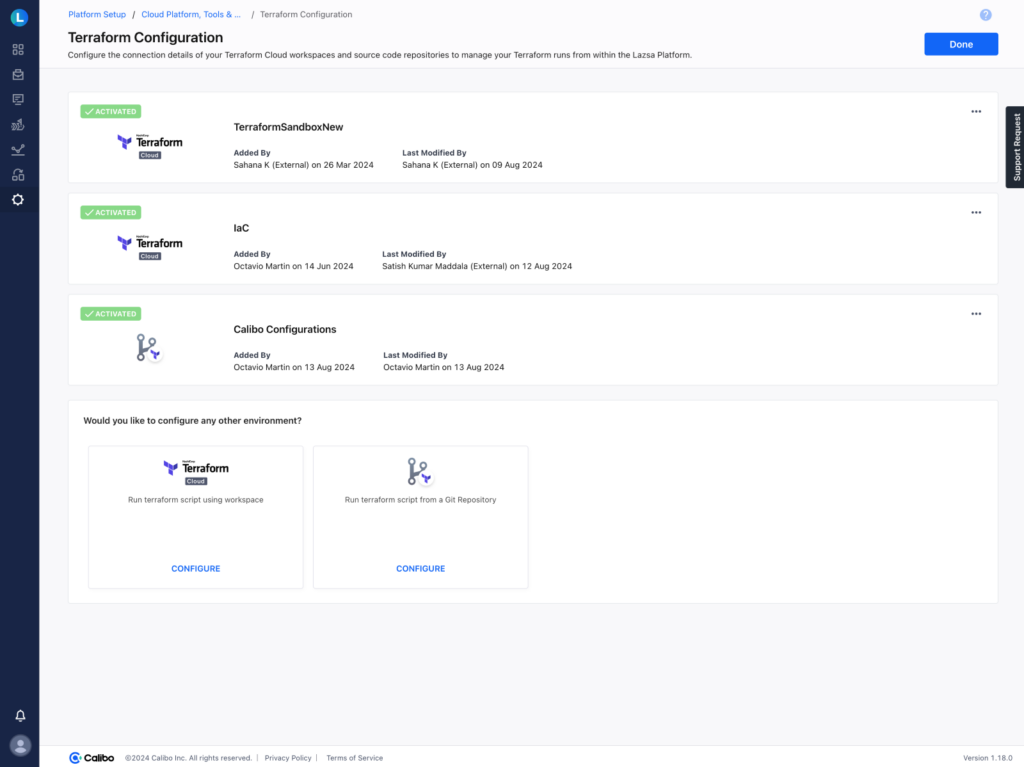
Task: Open the more options menu for Calibo Configurations
Action: click(976, 313)
